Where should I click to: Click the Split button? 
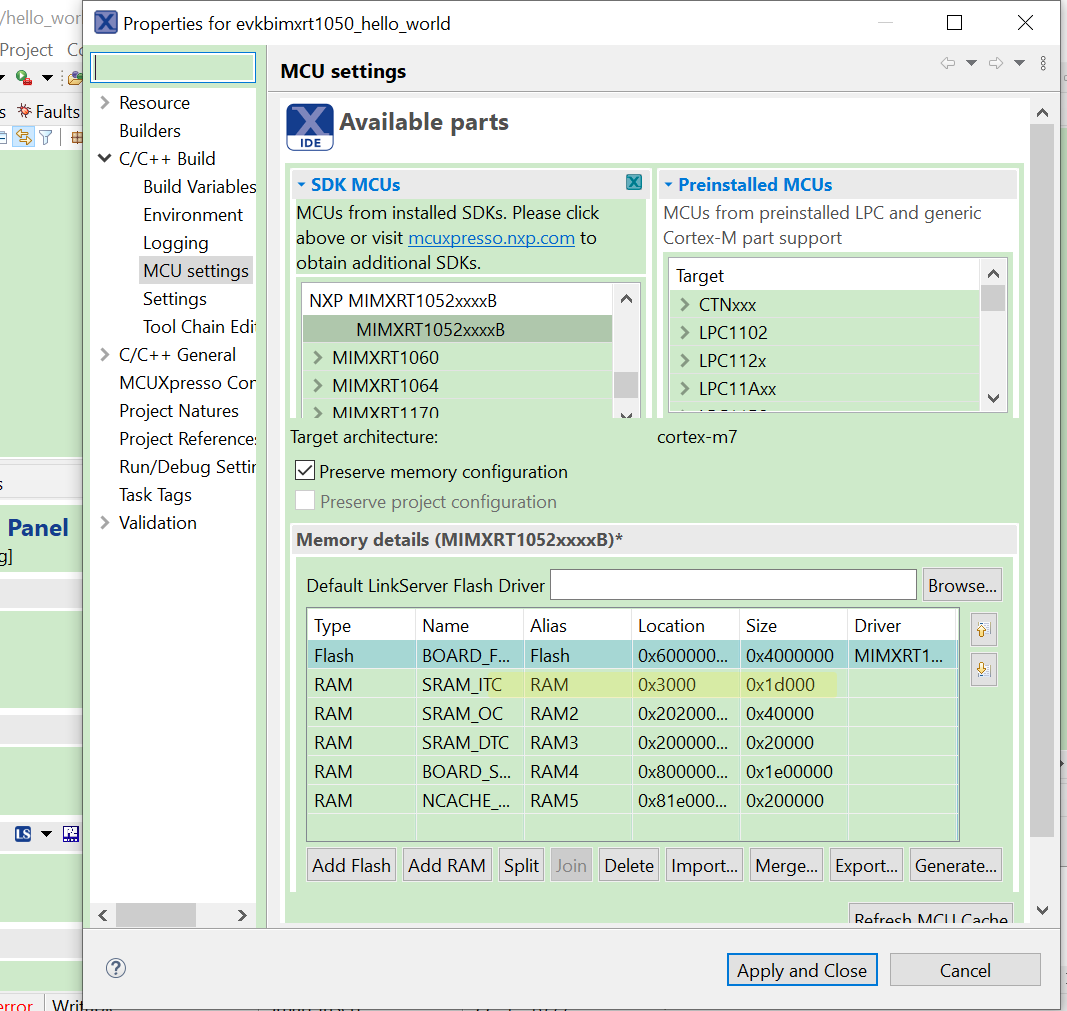click(521, 865)
